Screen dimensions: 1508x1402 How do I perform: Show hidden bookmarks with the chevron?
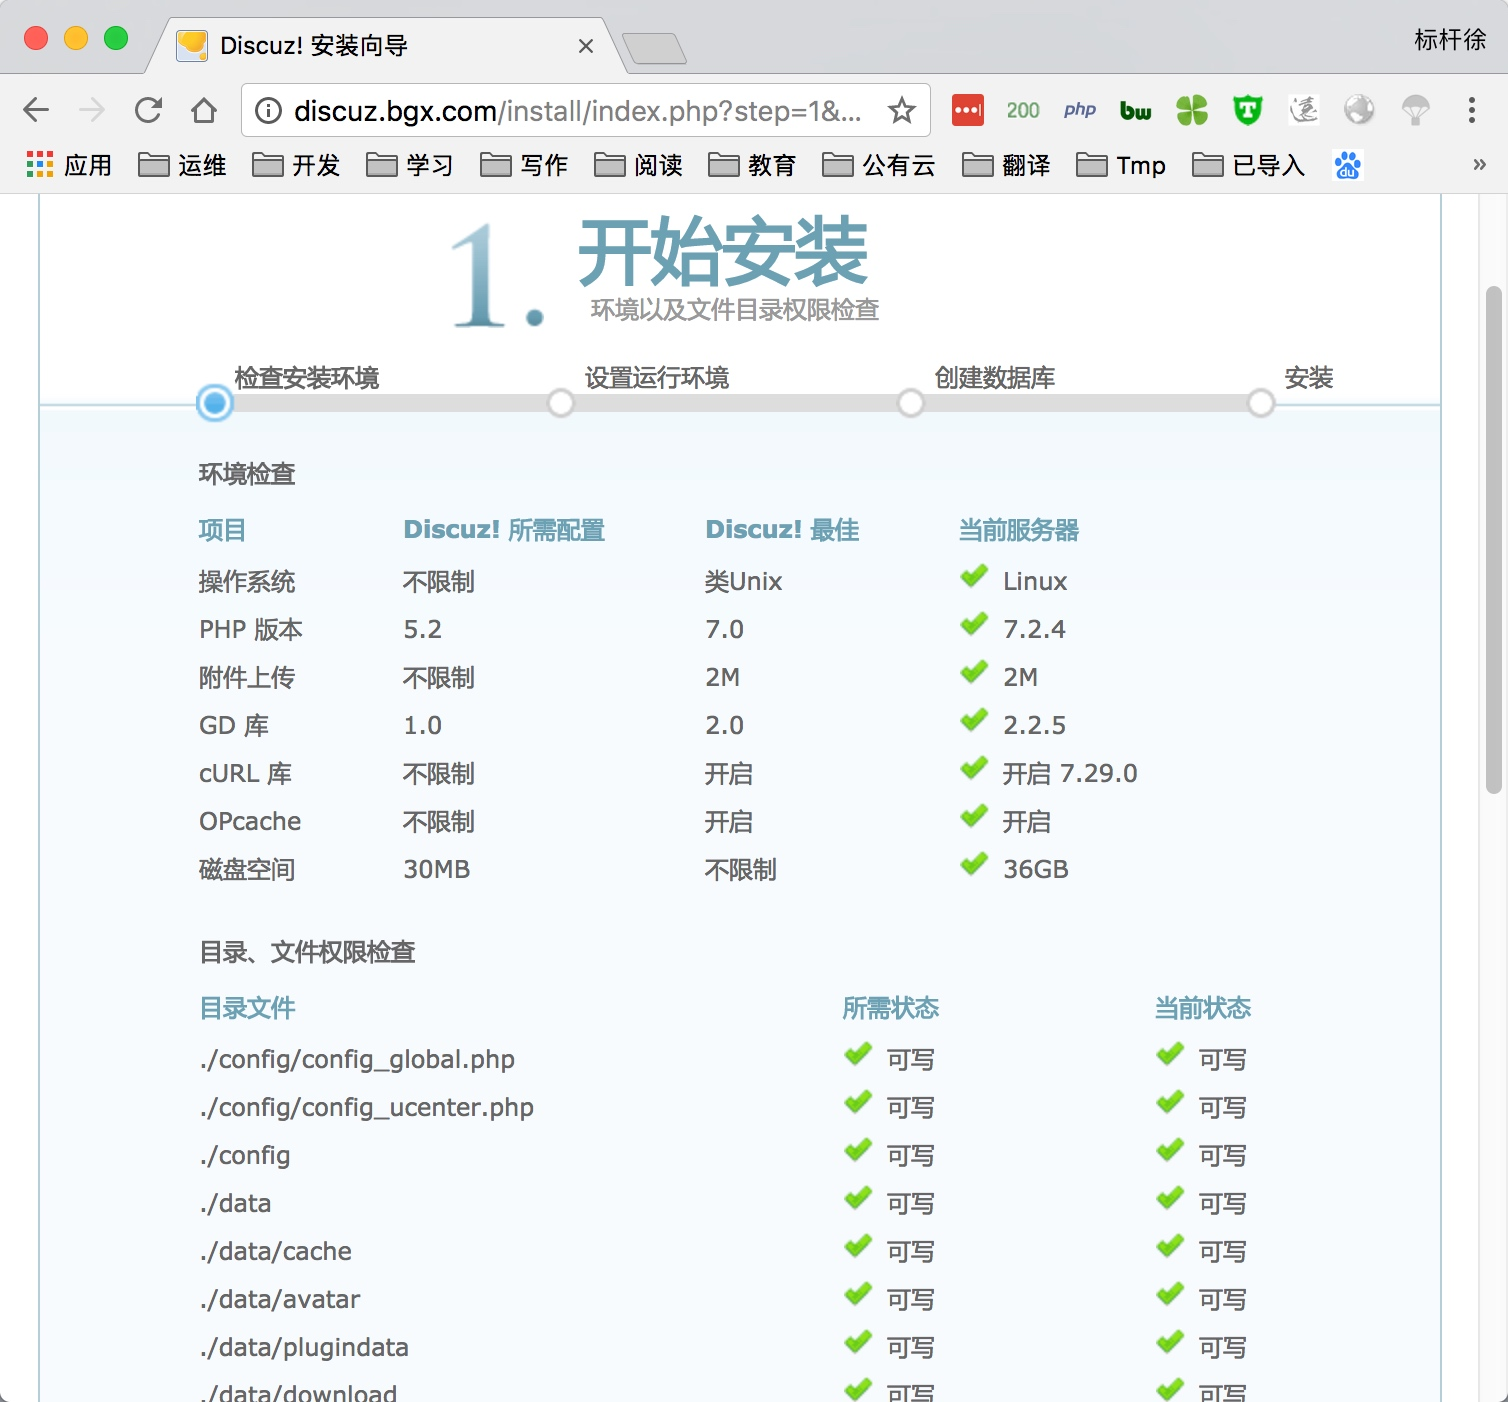coord(1479,165)
